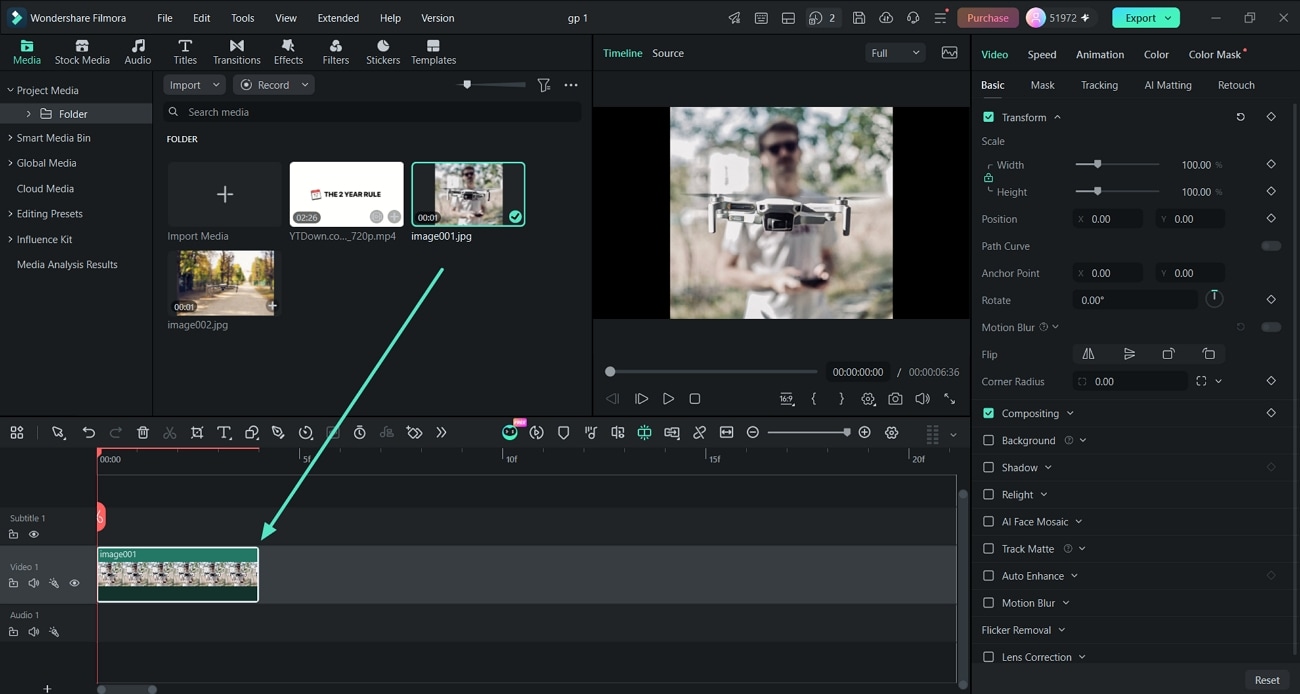Open the Transitions panel
Screen dimensions: 1300x694
click(x=236, y=52)
